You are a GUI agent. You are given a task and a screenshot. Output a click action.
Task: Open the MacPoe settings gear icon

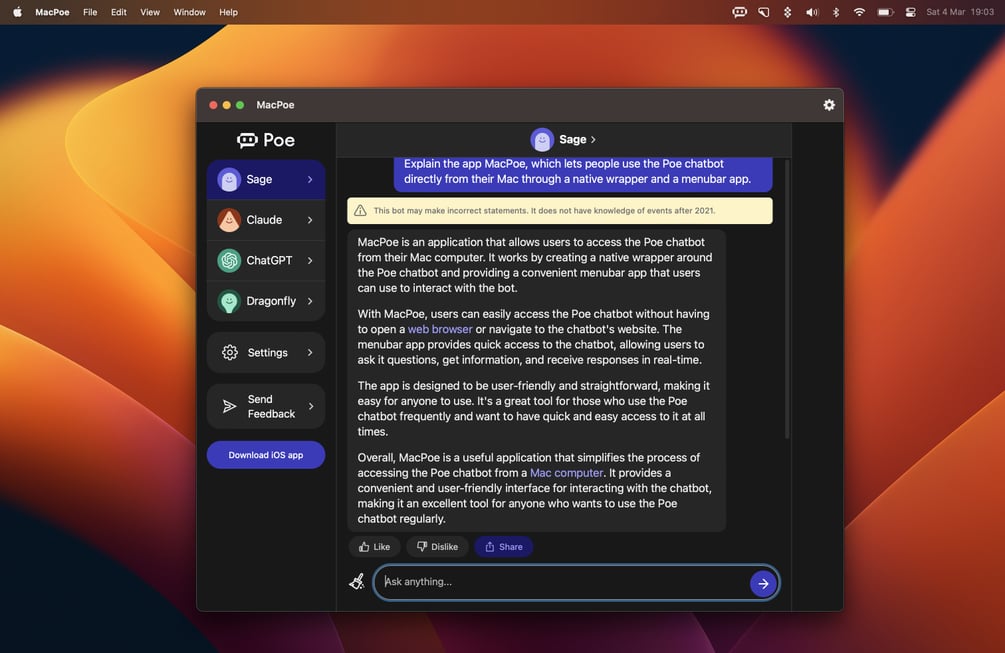(x=829, y=105)
